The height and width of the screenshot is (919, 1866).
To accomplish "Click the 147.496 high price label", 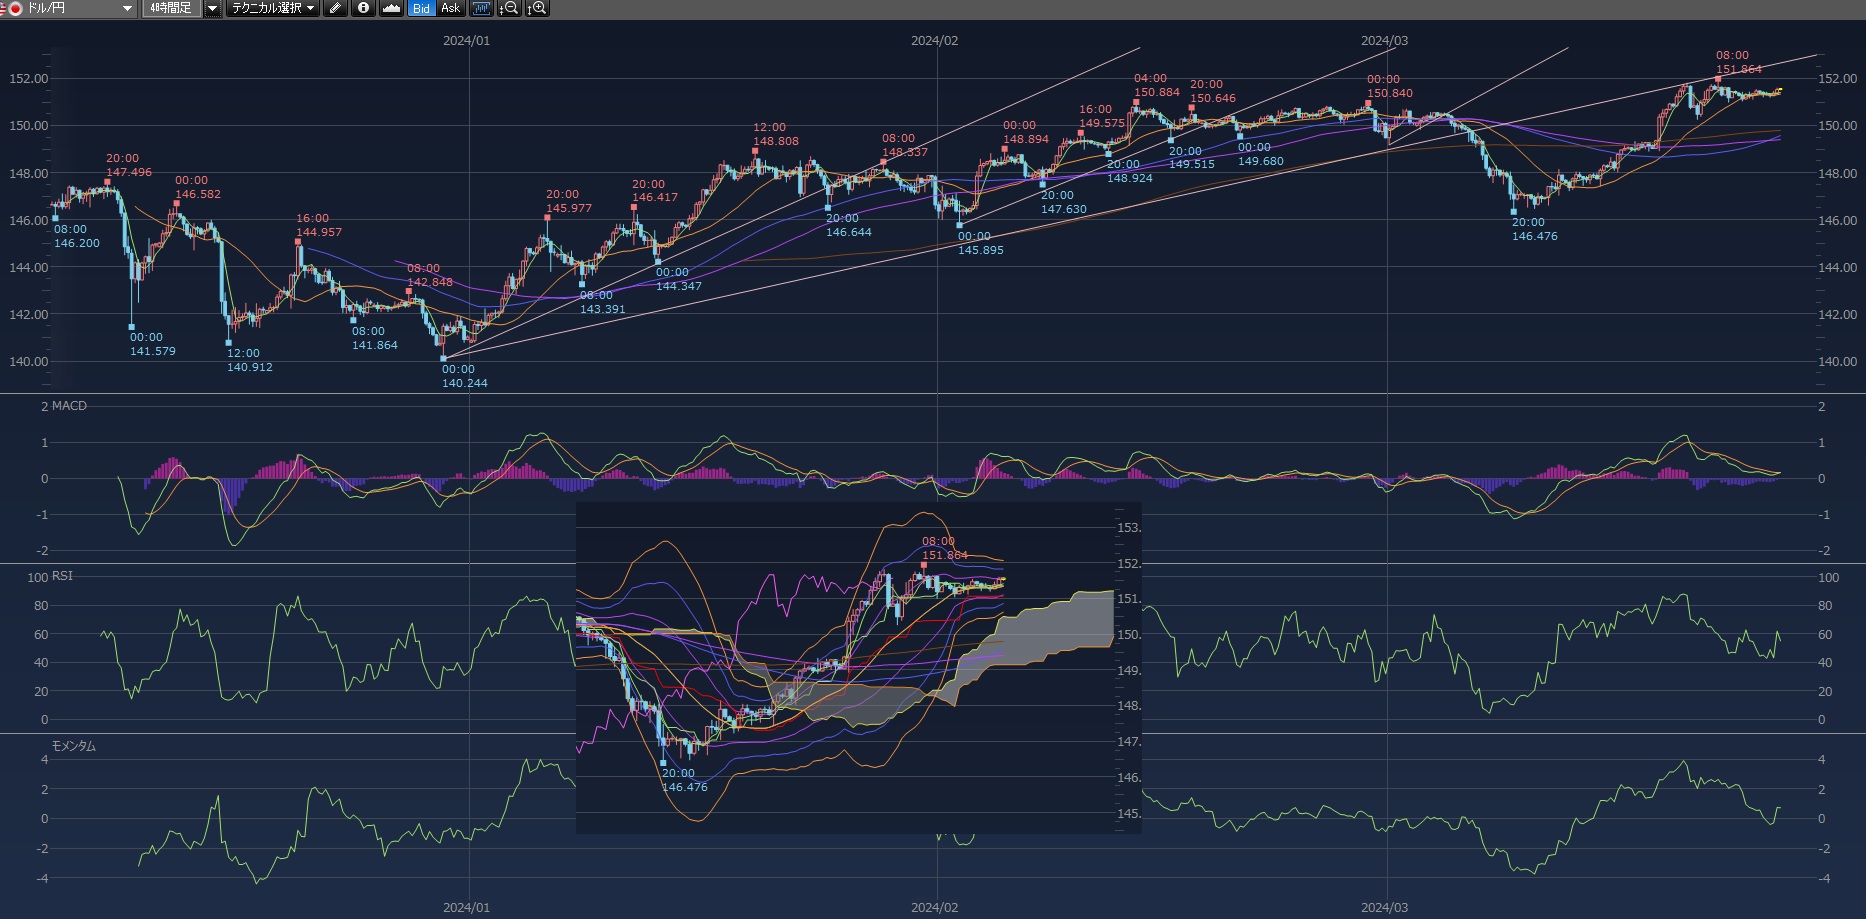I will coord(129,172).
